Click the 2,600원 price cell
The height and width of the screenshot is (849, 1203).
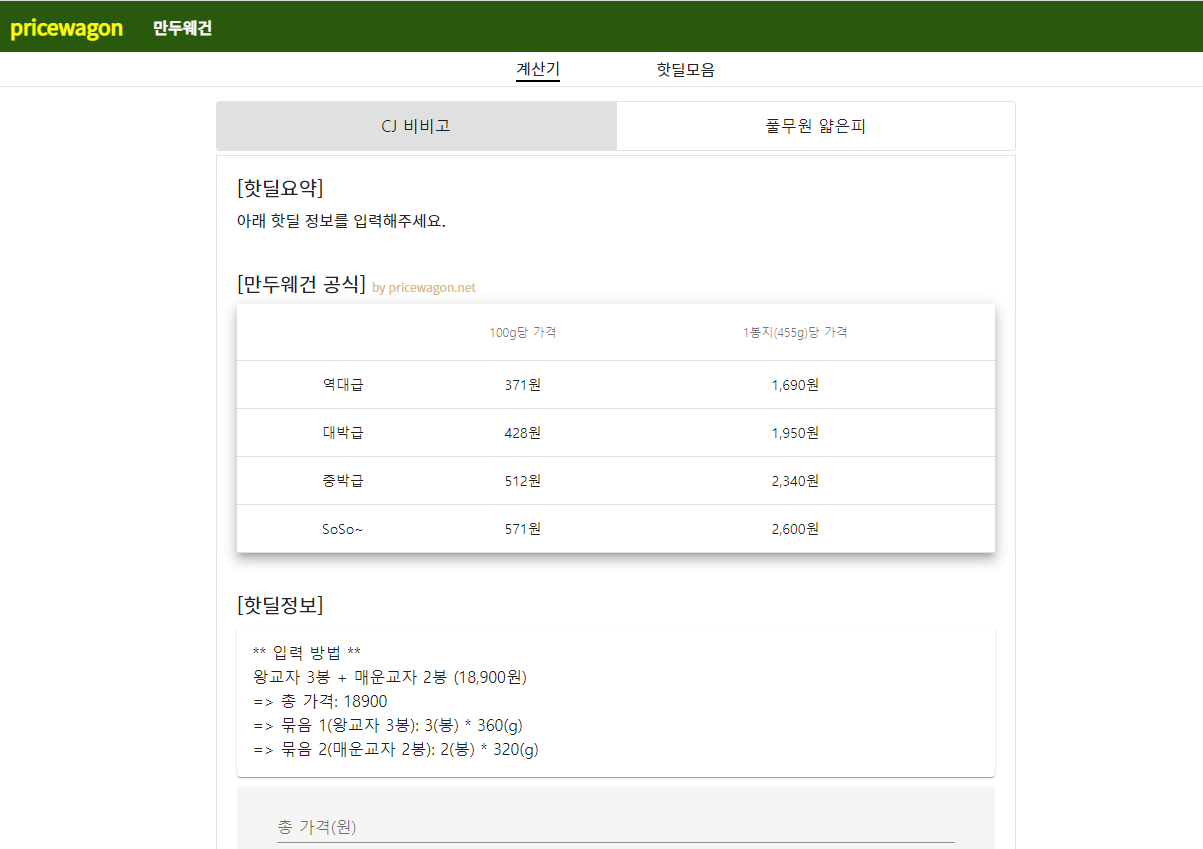(795, 529)
